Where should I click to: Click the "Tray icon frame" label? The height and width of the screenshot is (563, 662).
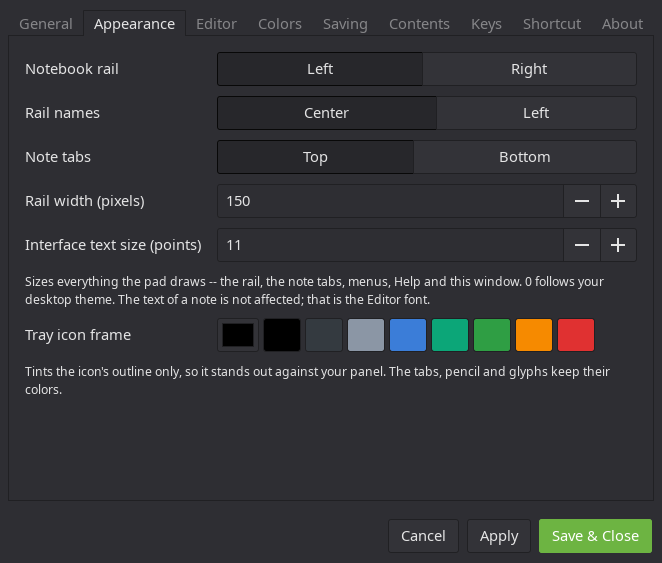[x=78, y=335]
